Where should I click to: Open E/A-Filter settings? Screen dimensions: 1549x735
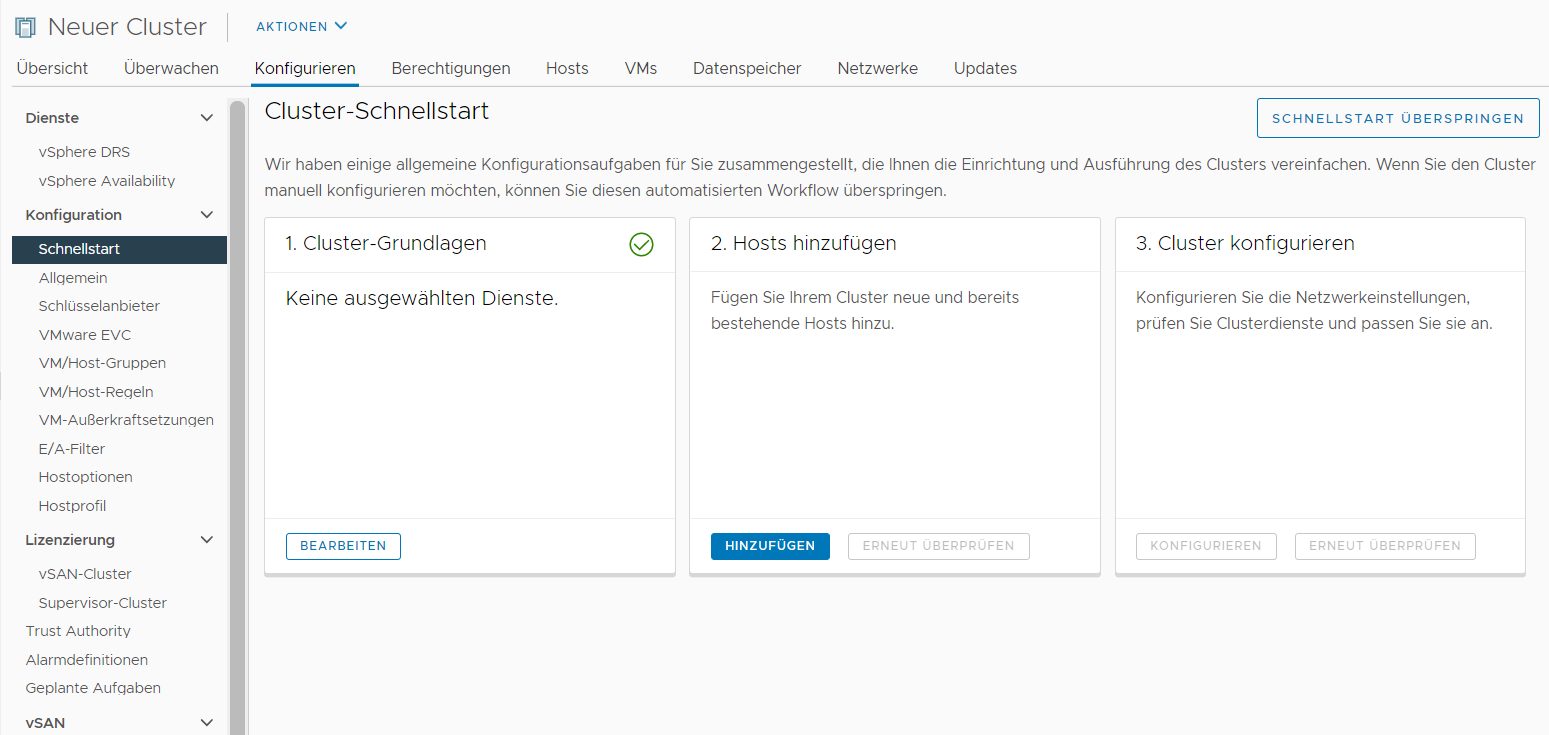pyautogui.click(x=72, y=449)
